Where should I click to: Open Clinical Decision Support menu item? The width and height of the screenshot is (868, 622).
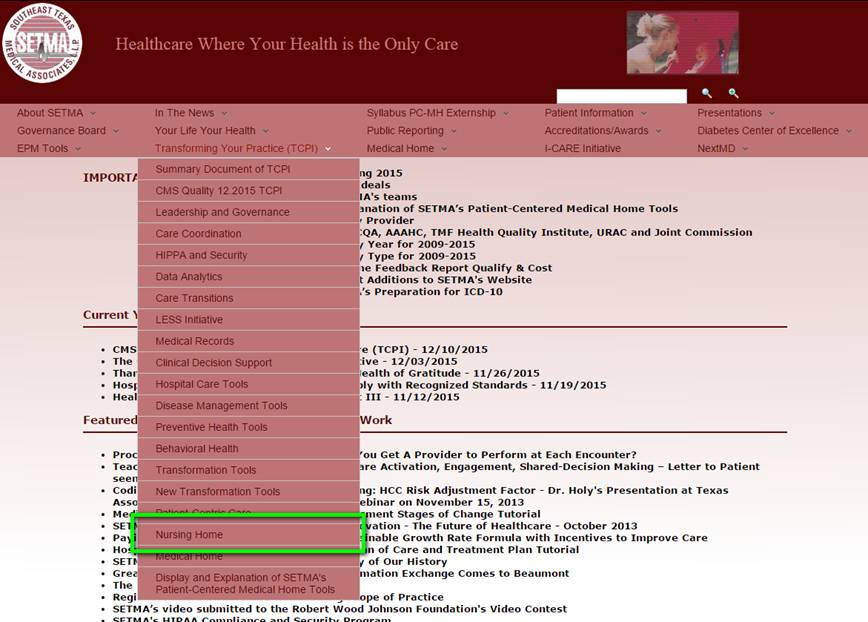tap(249, 363)
